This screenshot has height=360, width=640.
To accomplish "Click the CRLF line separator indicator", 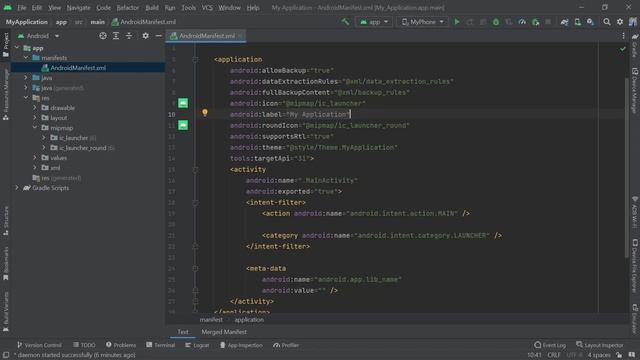I will (554, 355).
